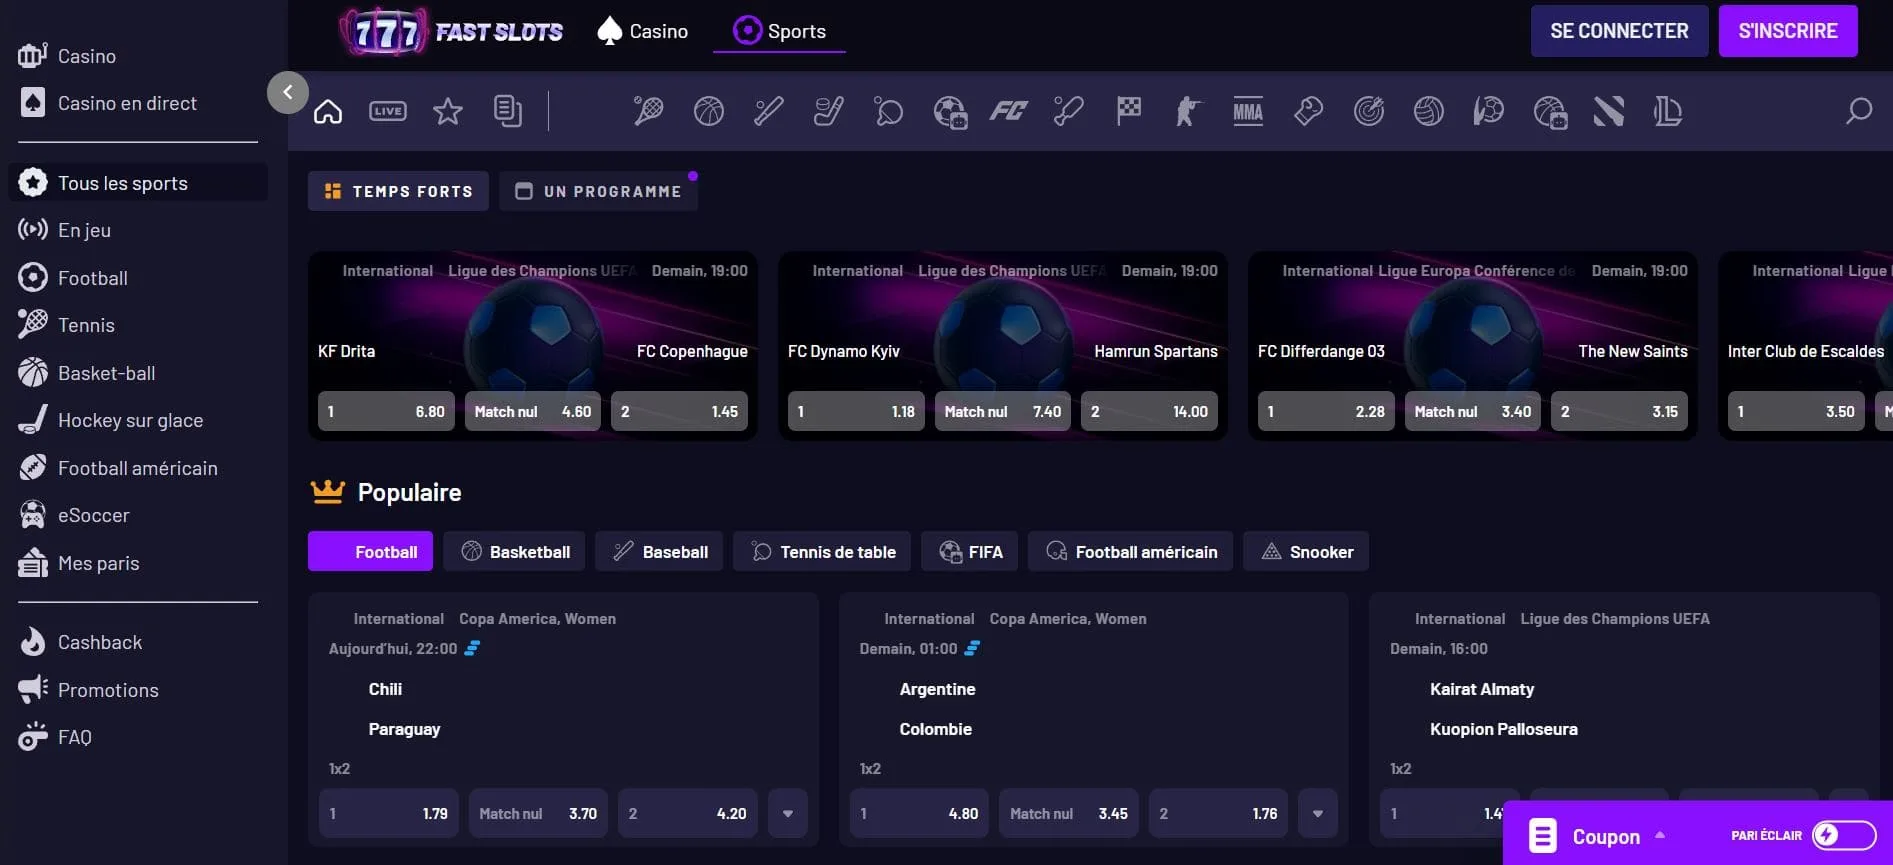Screen dimensions: 1893x865
Task: Open Mes paris in the sidebar
Action: (x=79, y=563)
